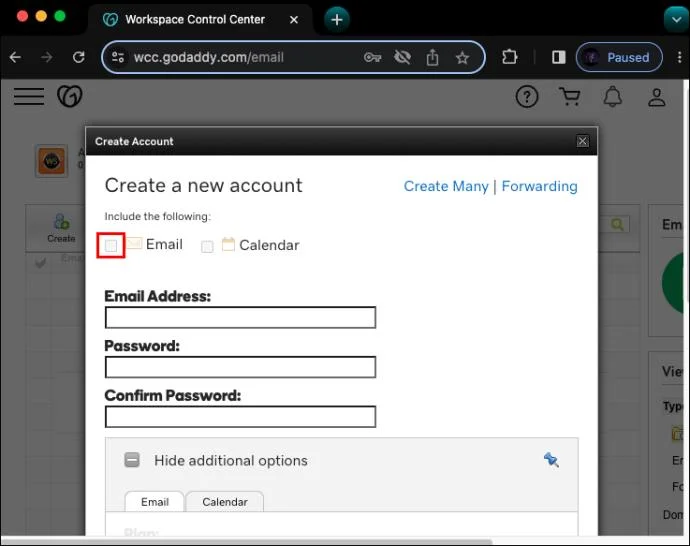Click the pin icon for additional options
Viewport: 690px width, 546px height.
[x=551, y=460]
